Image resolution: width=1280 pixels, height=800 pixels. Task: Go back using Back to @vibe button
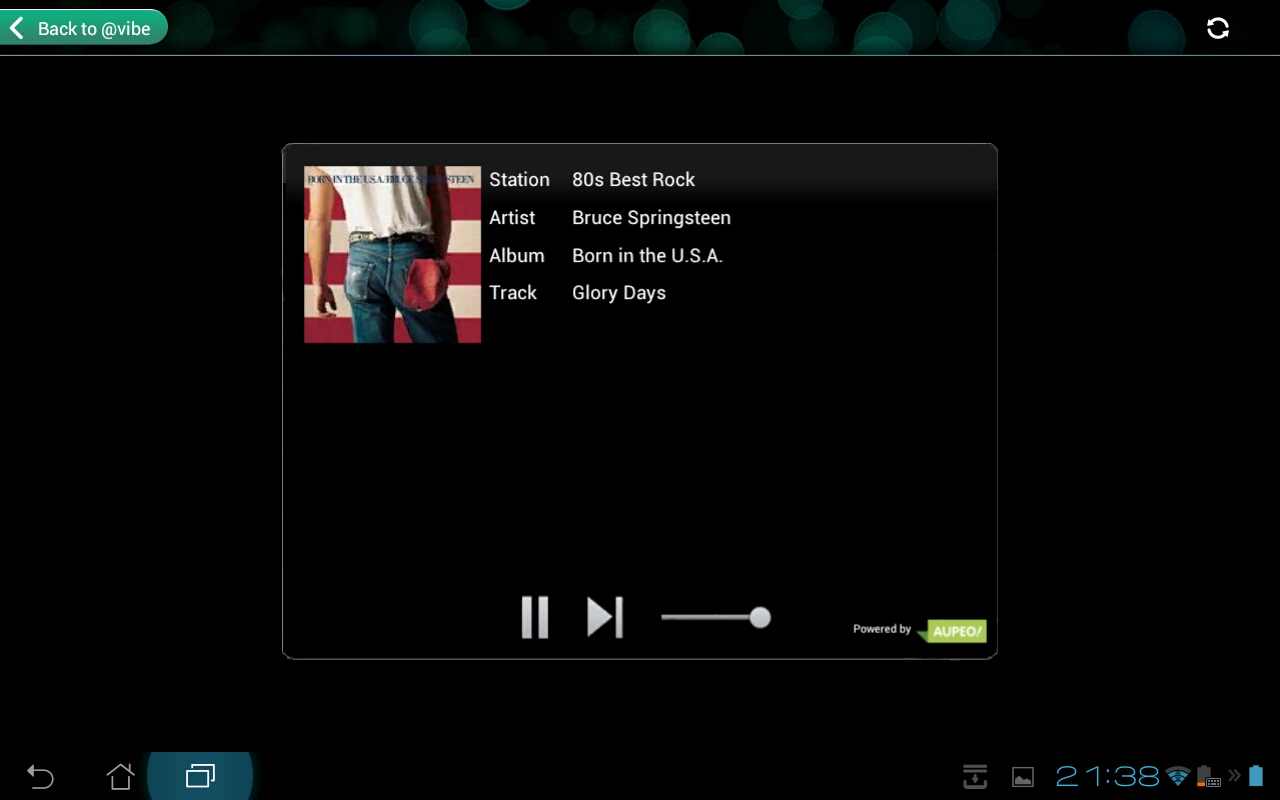coord(83,28)
